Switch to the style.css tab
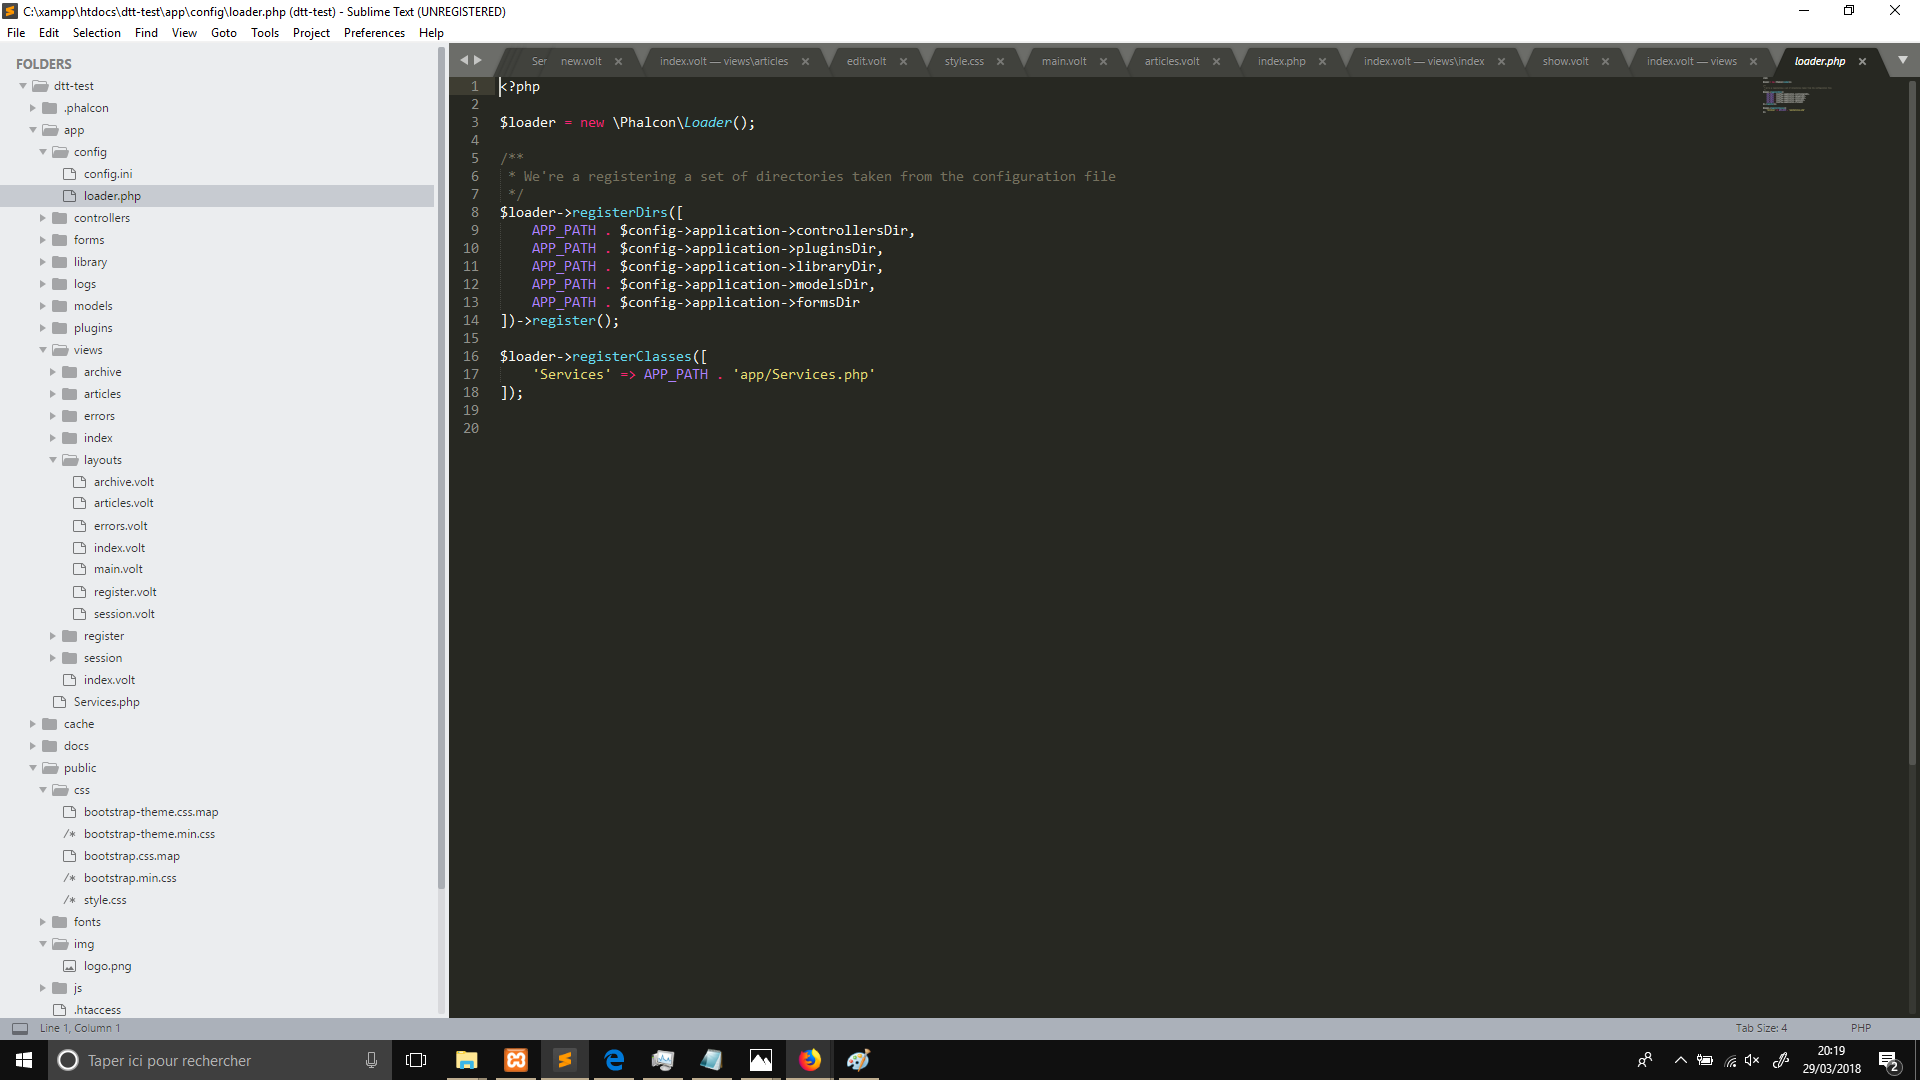Image resolution: width=1920 pixels, height=1080 pixels. (964, 62)
